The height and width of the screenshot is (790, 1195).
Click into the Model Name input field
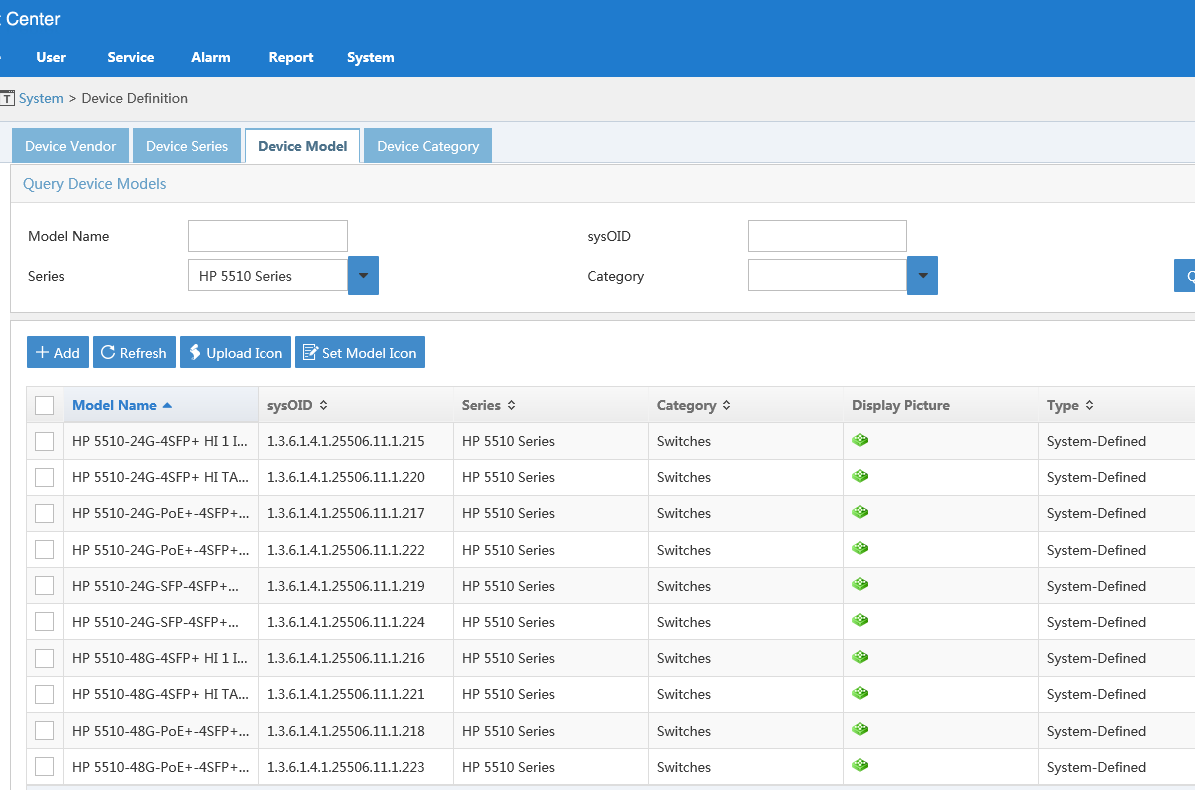pos(268,236)
